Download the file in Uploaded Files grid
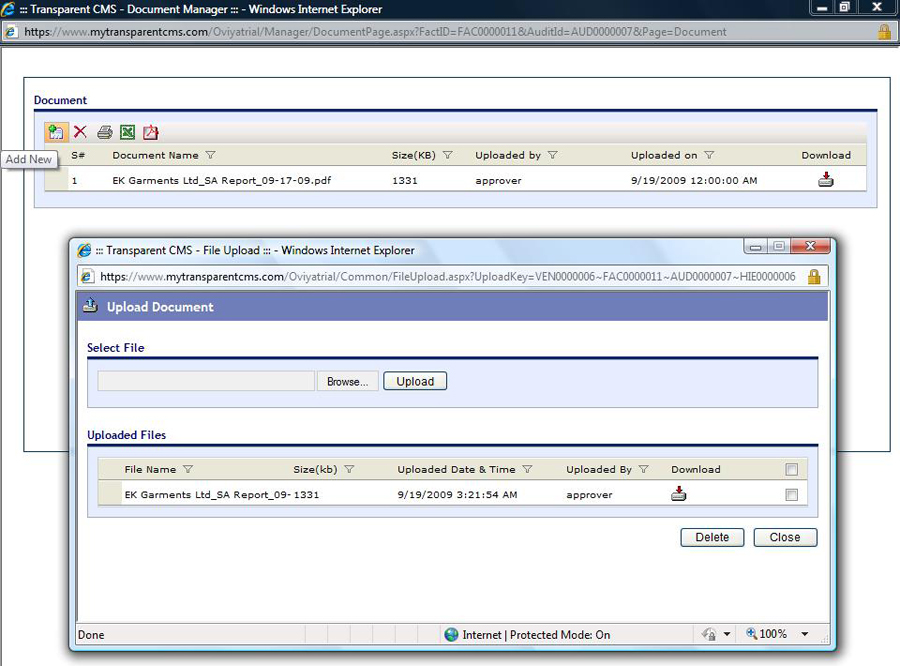 pyautogui.click(x=679, y=494)
